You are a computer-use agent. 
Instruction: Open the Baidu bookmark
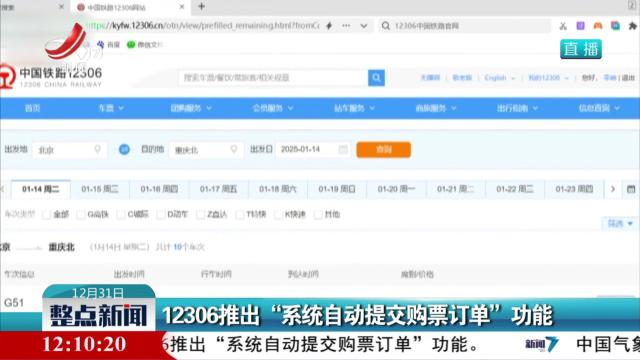click(x=109, y=44)
